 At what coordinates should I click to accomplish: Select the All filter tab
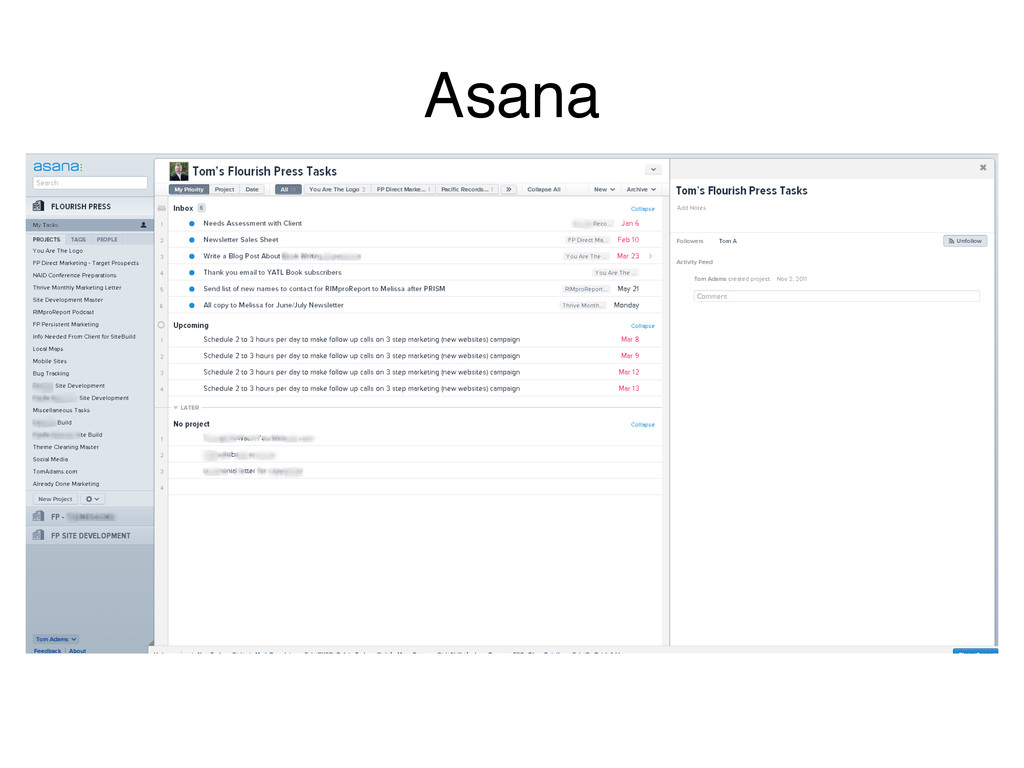click(x=288, y=189)
